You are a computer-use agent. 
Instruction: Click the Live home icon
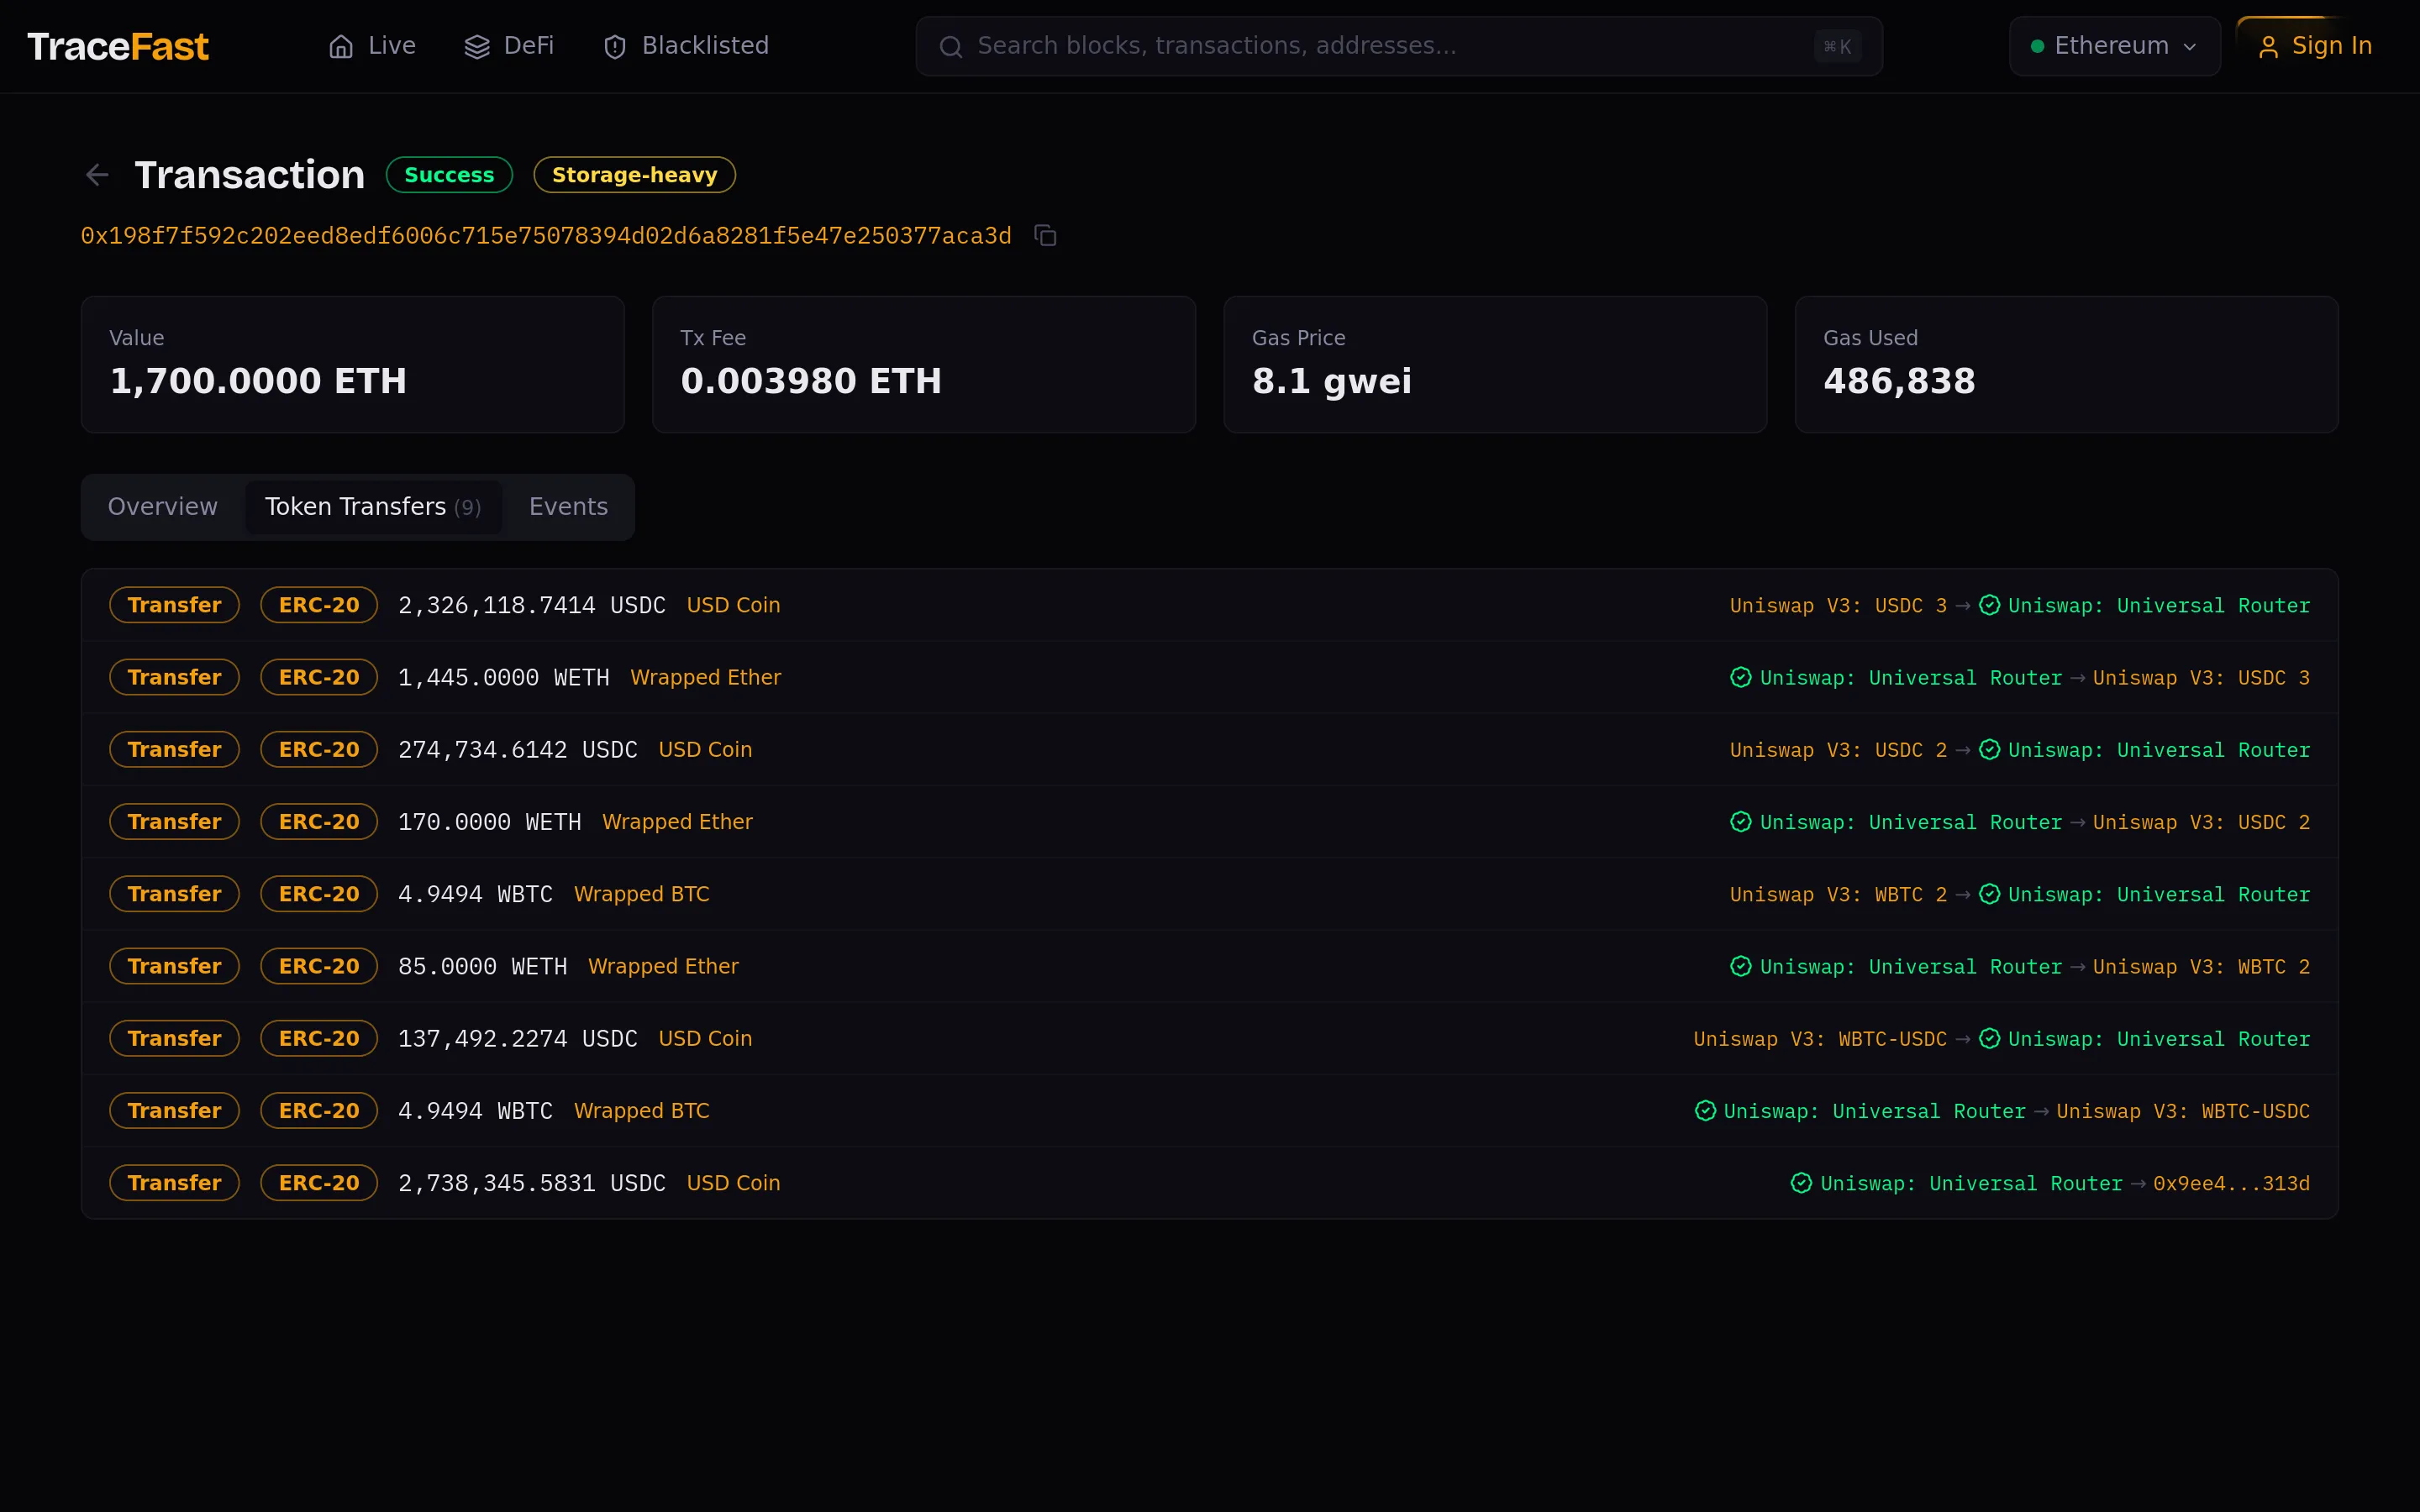click(x=341, y=46)
